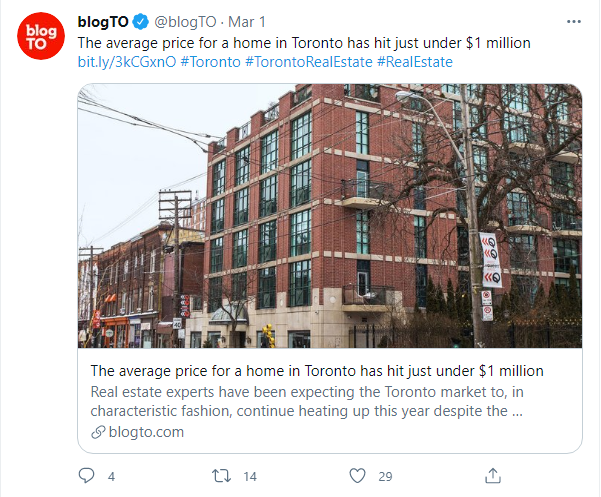
Task: Click the verified badge next to blogTO
Action: (x=140, y=22)
